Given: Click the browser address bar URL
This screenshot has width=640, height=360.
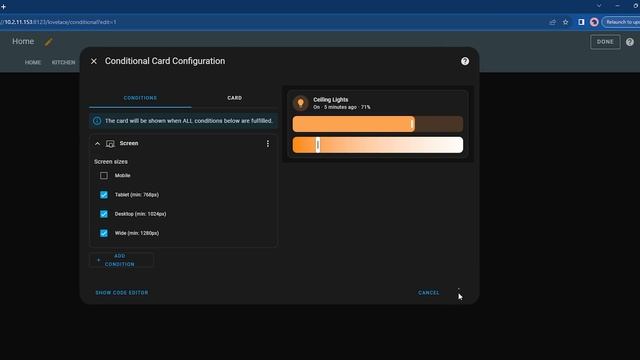Looking at the screenshot, I should (58, 22).
